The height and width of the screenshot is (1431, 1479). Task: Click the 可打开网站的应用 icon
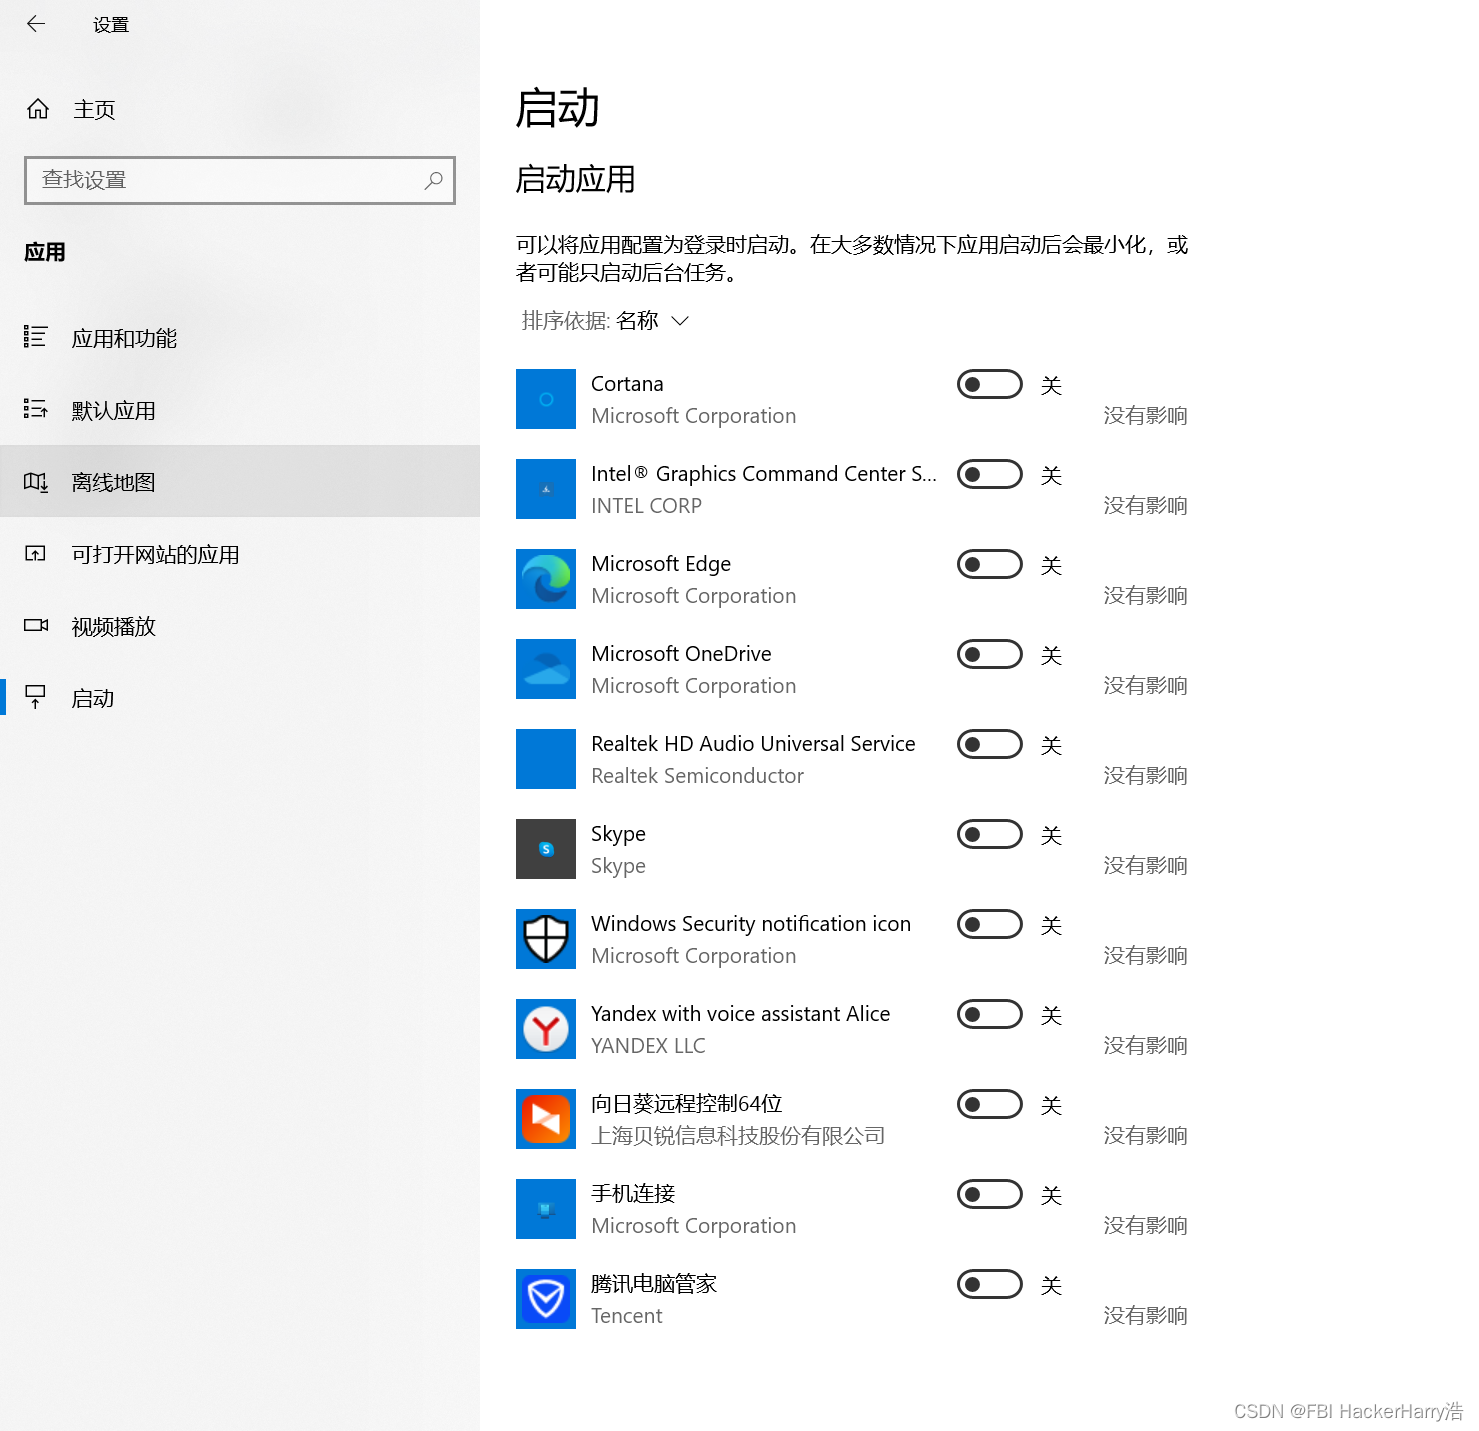click(x=36, y=554)
